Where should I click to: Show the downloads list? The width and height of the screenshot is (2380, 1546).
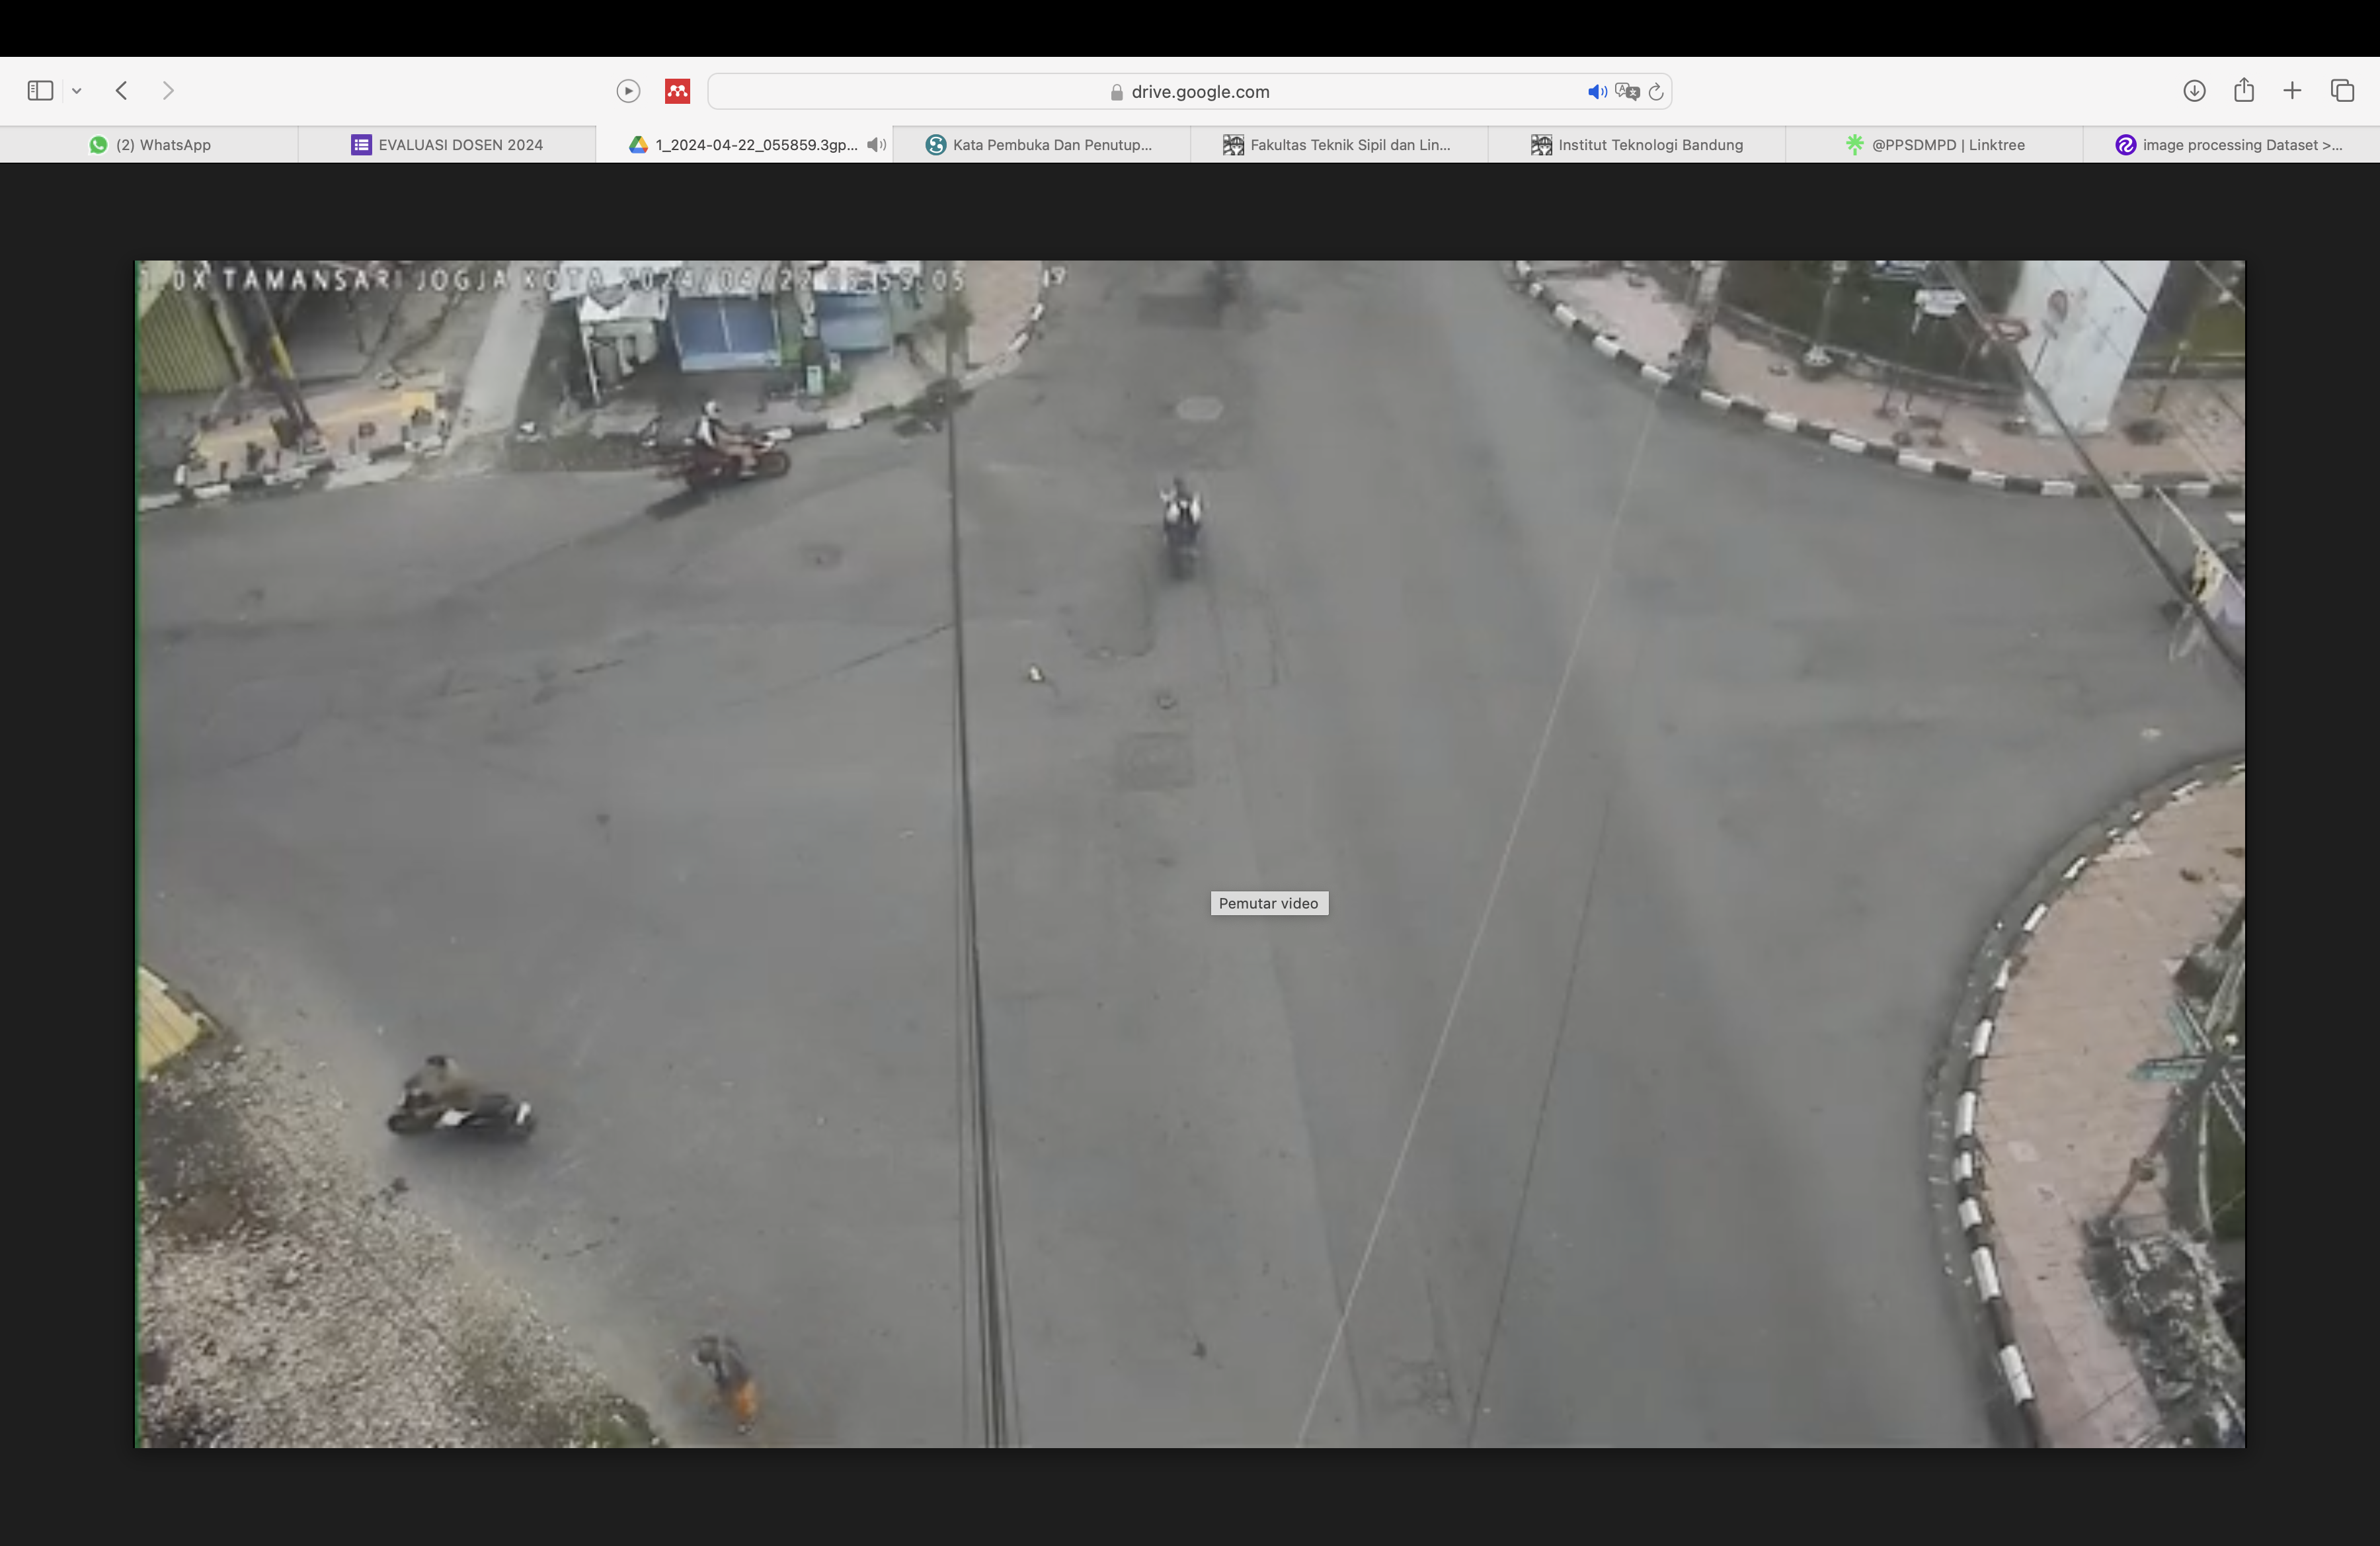(2194, 91)
